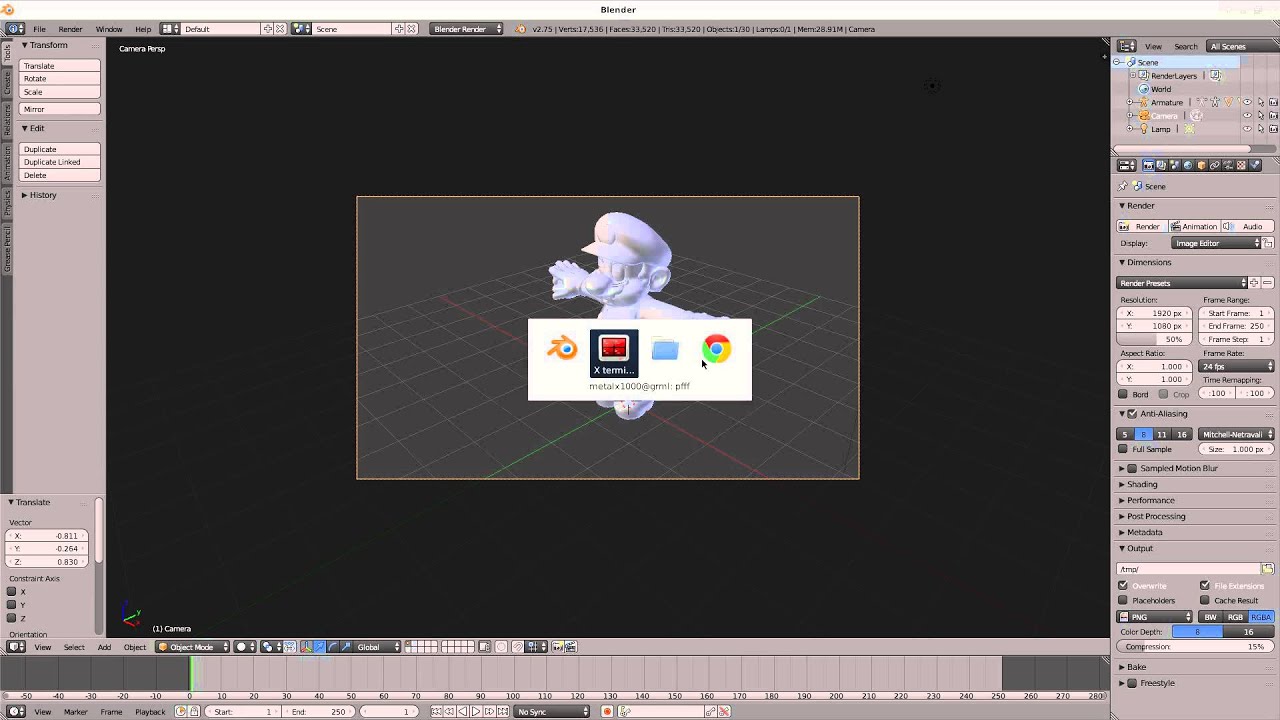Toggle visibility eye for Lamp
This screenshot has width=1280, height=720.
pos(1247,129)
